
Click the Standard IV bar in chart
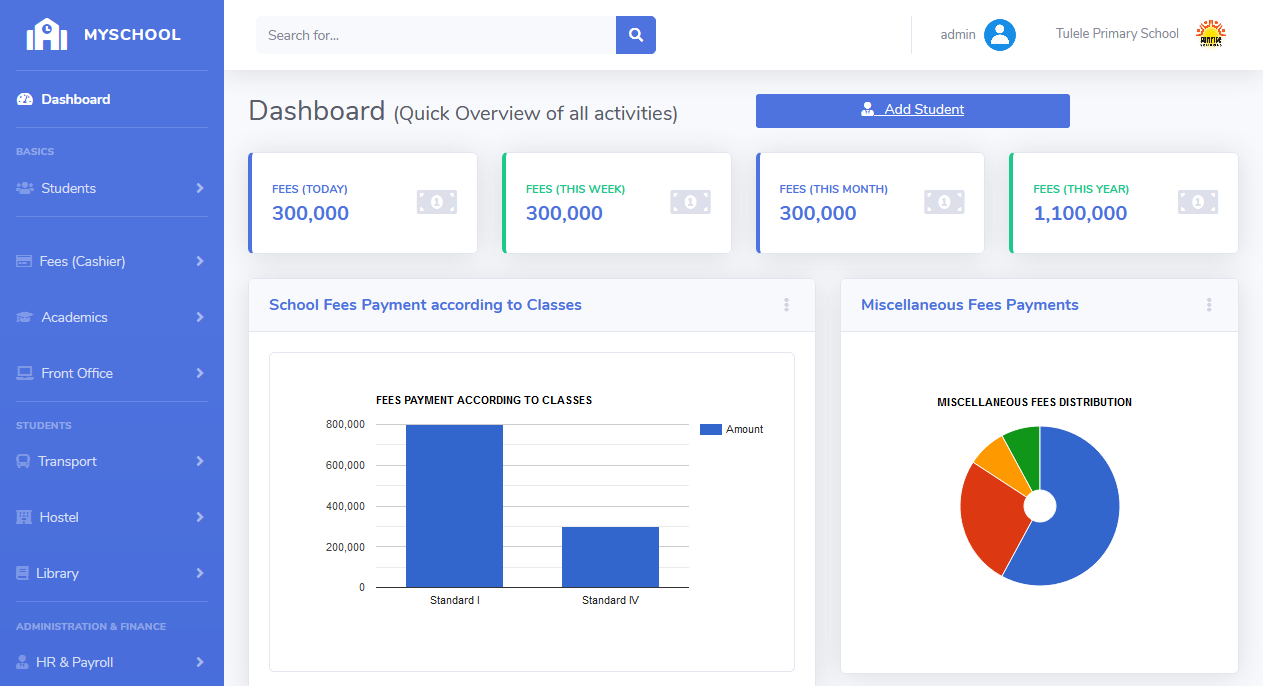610,557
